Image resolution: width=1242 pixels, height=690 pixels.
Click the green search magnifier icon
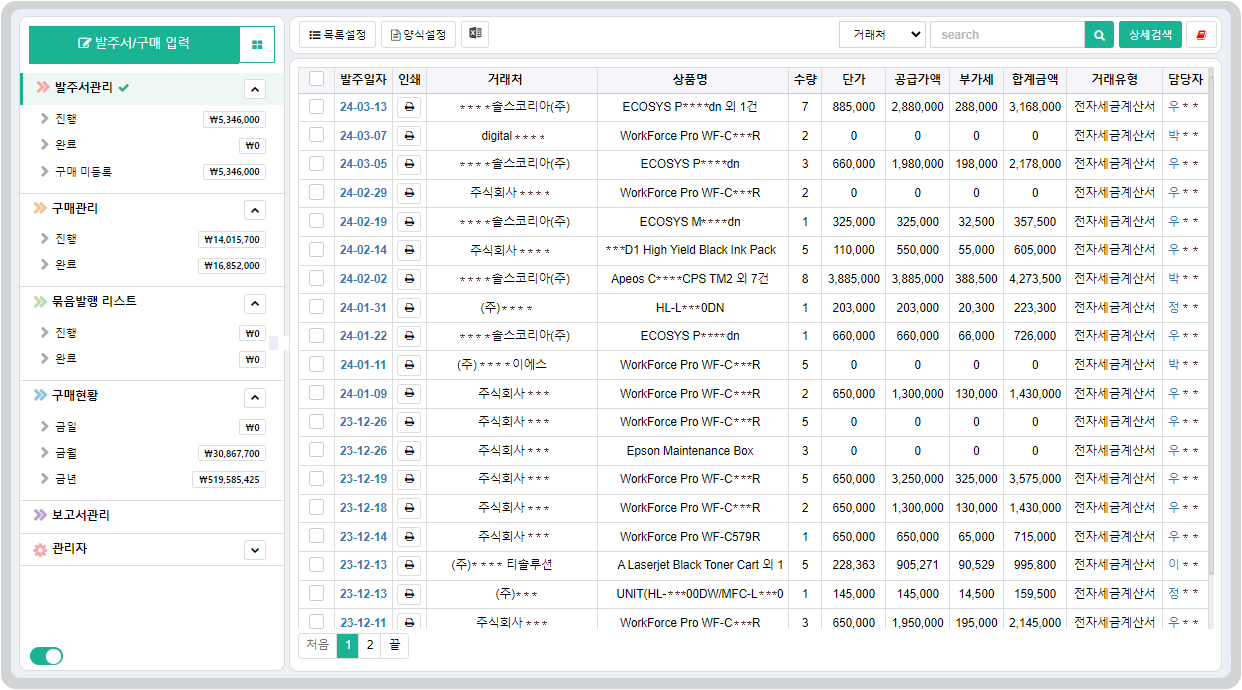pyautogui.click(x=1099, y=35)
